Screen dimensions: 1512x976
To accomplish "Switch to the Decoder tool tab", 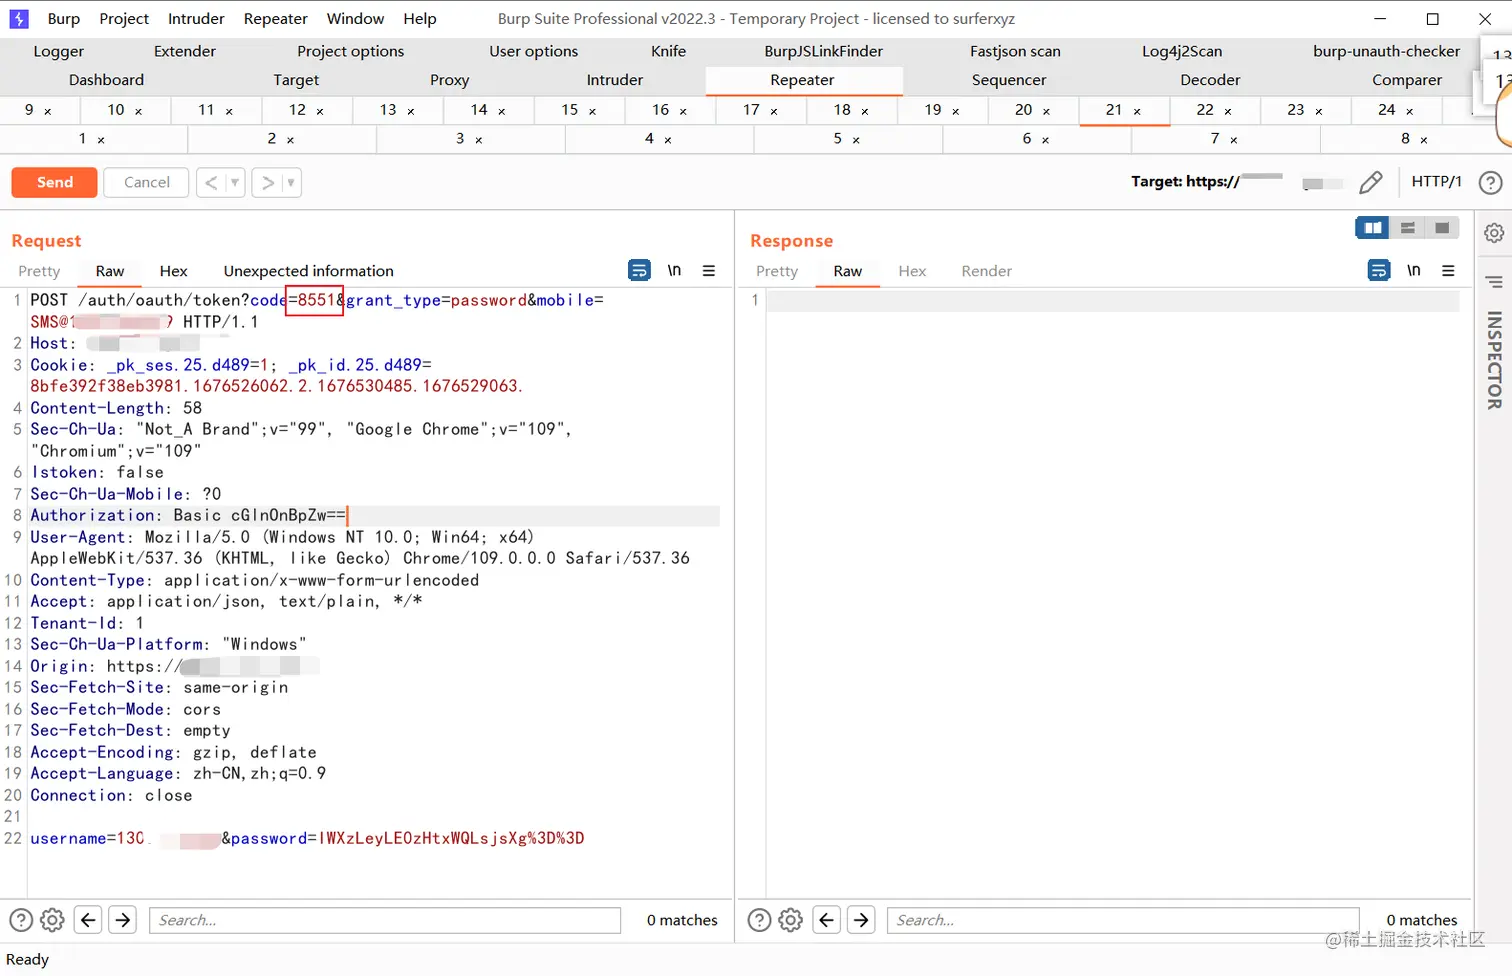I will tap(1210, 80).
